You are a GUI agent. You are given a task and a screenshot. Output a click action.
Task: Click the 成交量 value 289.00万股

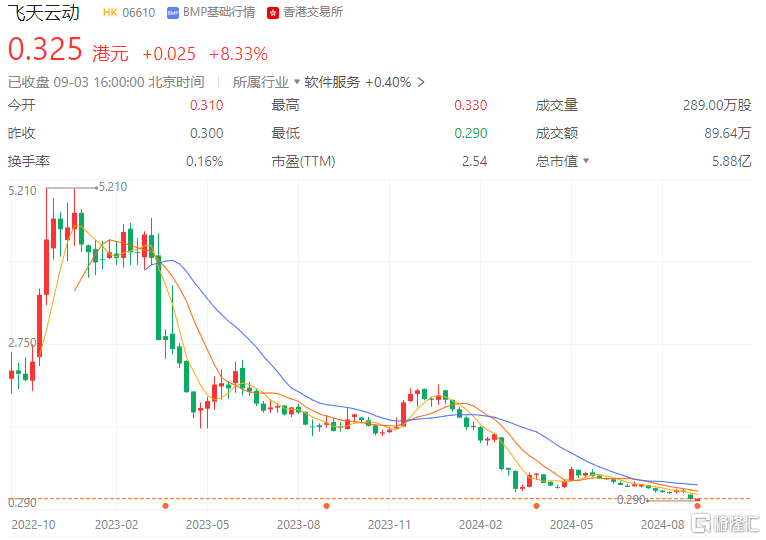click(x=717, y=105)
